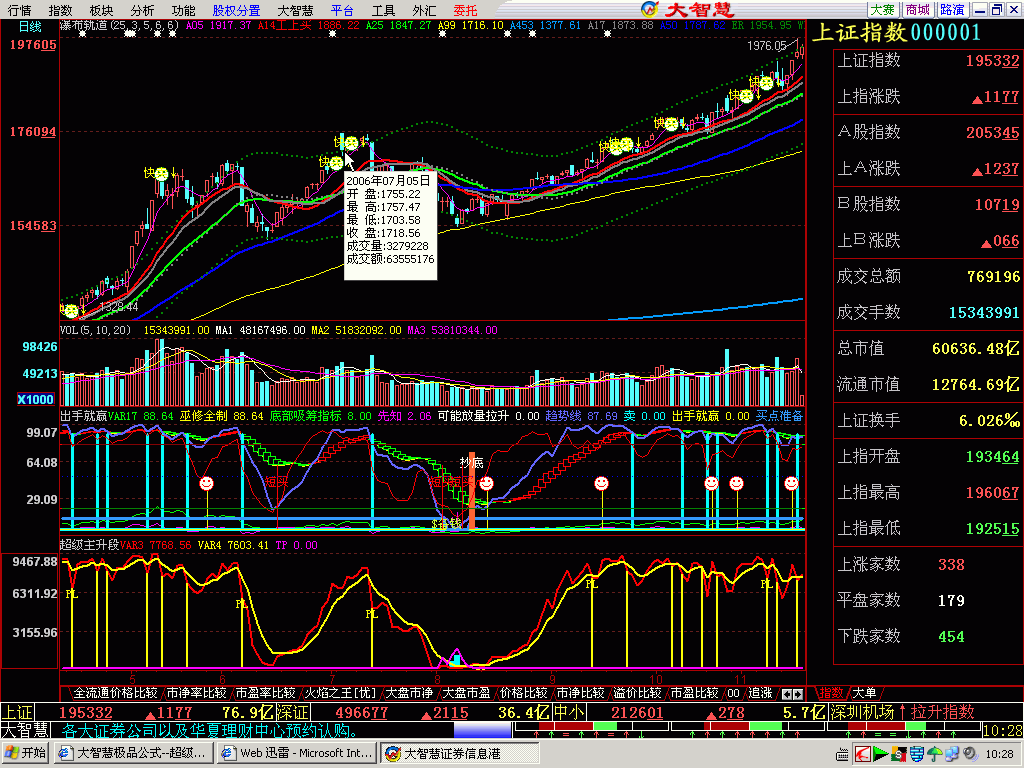Select the 00 tab

coord(733,693)
